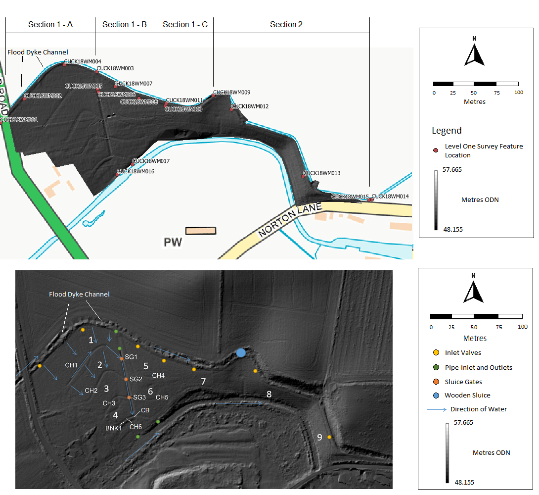The width and height of the screenshot is (539, 495).
Task: Click the area number 7 on the lower map
Action: click(204, 382)
